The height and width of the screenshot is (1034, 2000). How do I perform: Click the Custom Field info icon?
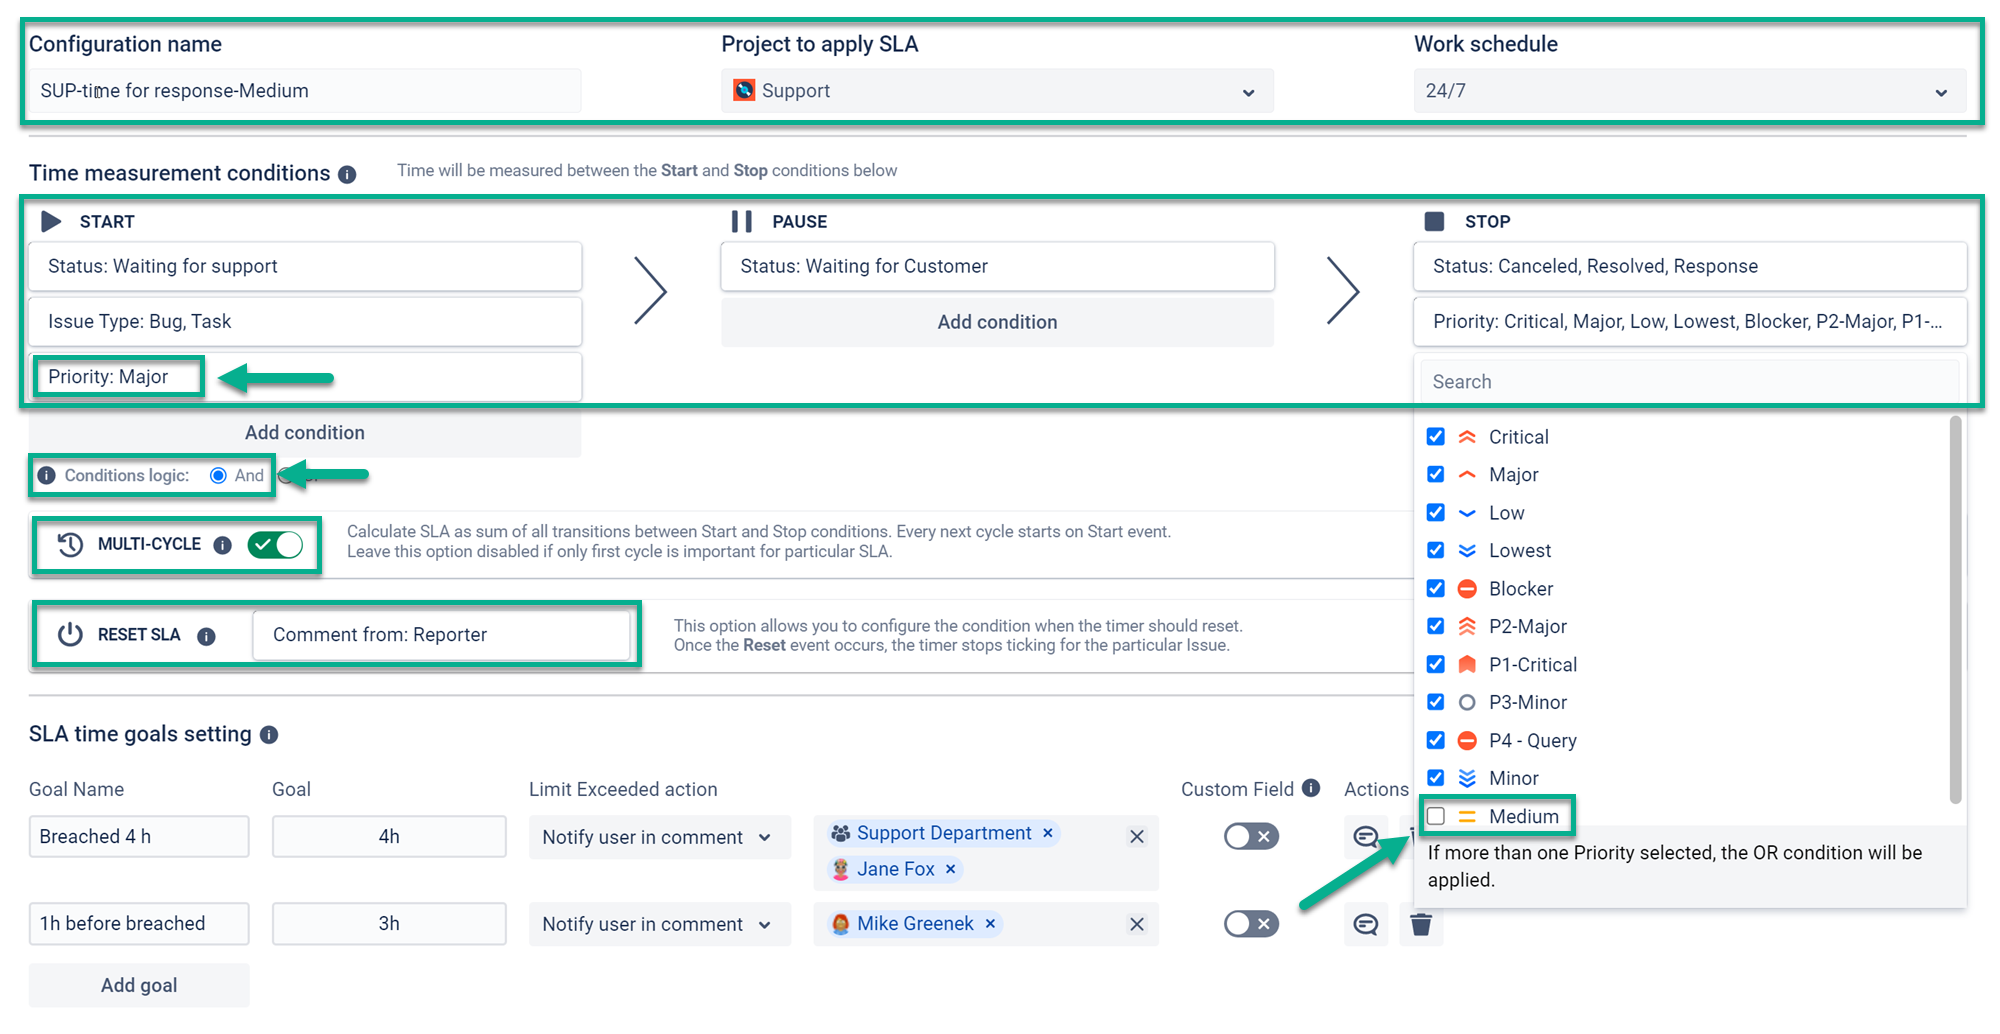pos(1311,788)
